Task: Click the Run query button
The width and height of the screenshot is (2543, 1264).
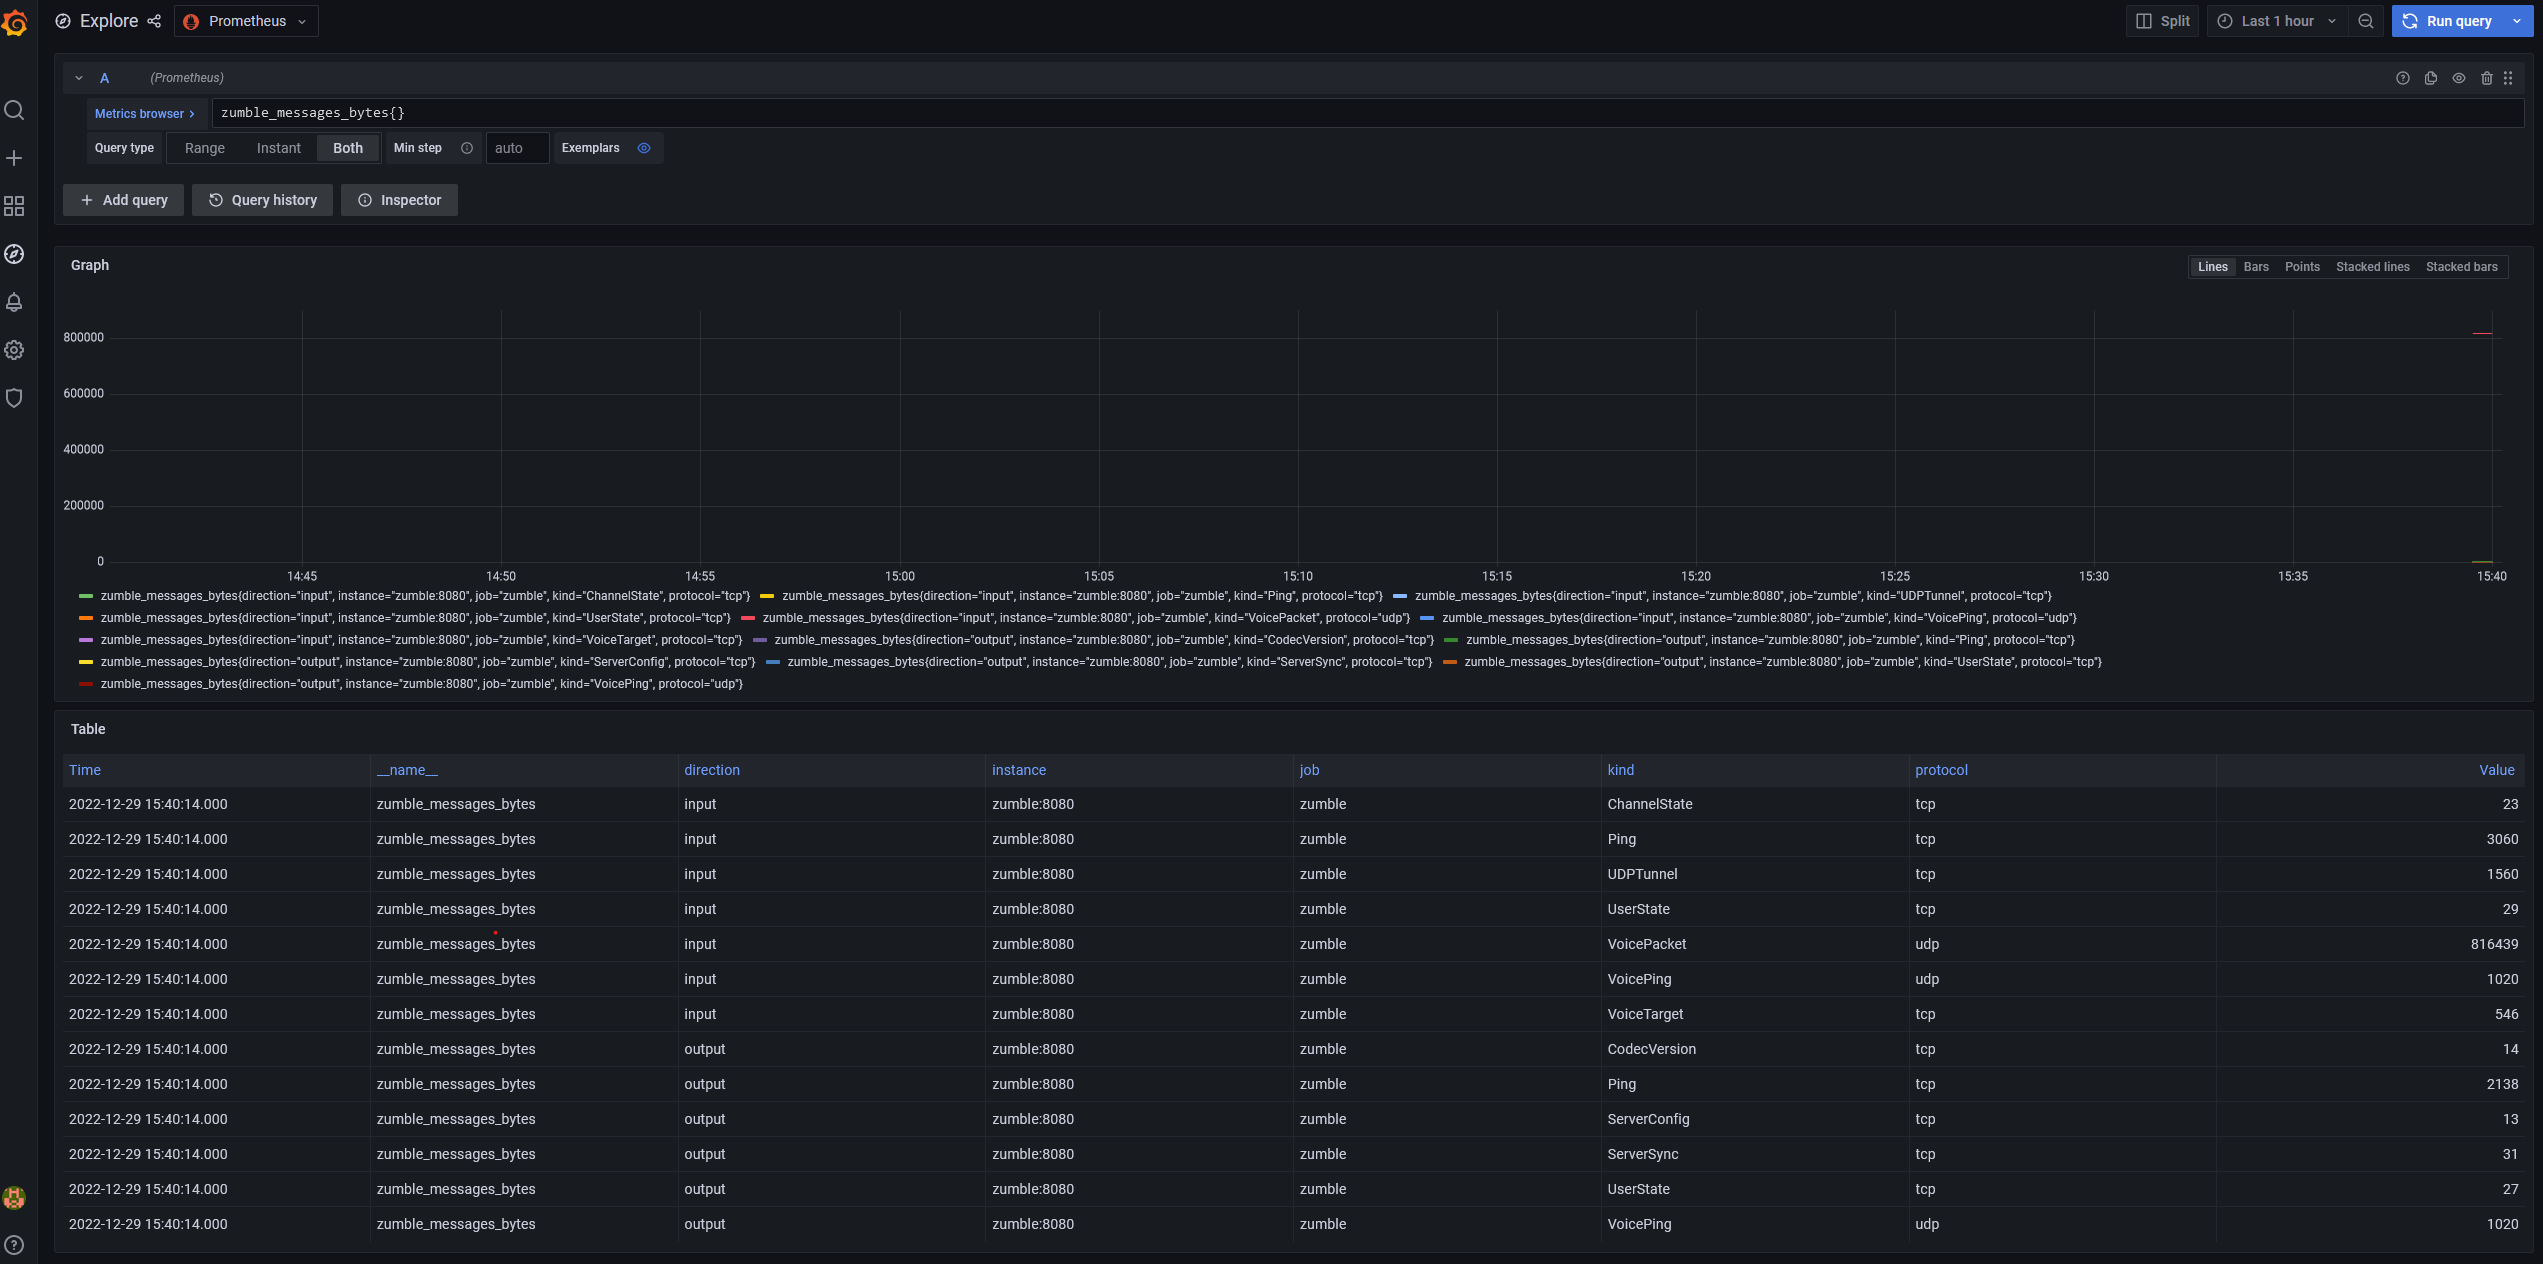Action: point(2447,21)
